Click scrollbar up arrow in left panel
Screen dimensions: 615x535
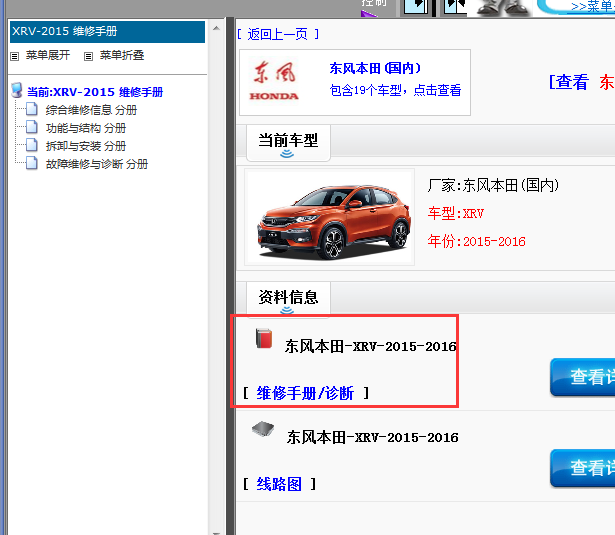point(216,28)
